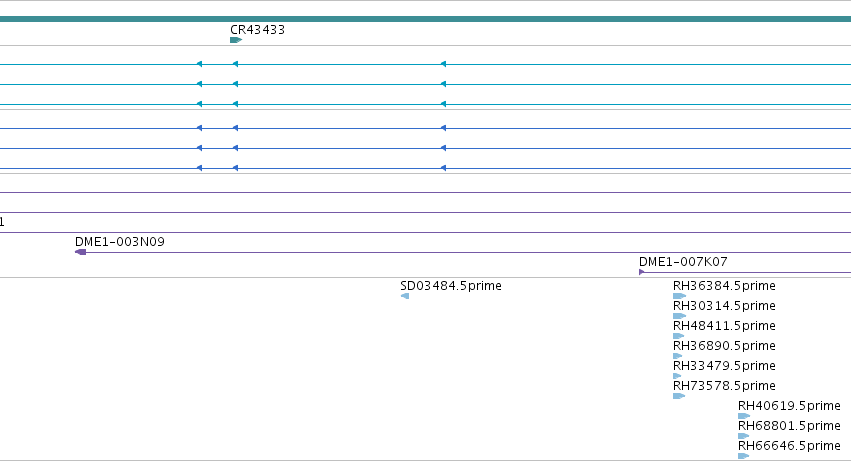Select the RH30314.5prime EST glyph
Image resolution: width=851 pixels, height=461 pixels.
point(679,316)
